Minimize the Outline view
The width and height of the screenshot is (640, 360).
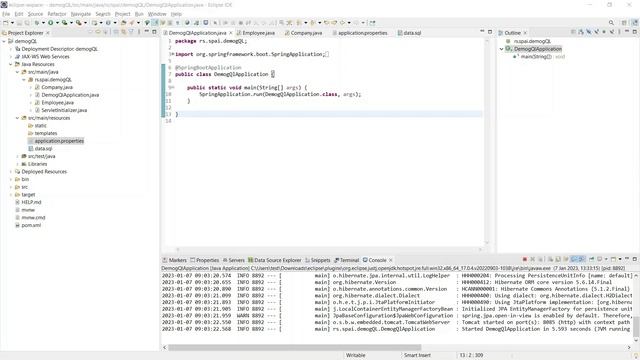click(627, 32)
